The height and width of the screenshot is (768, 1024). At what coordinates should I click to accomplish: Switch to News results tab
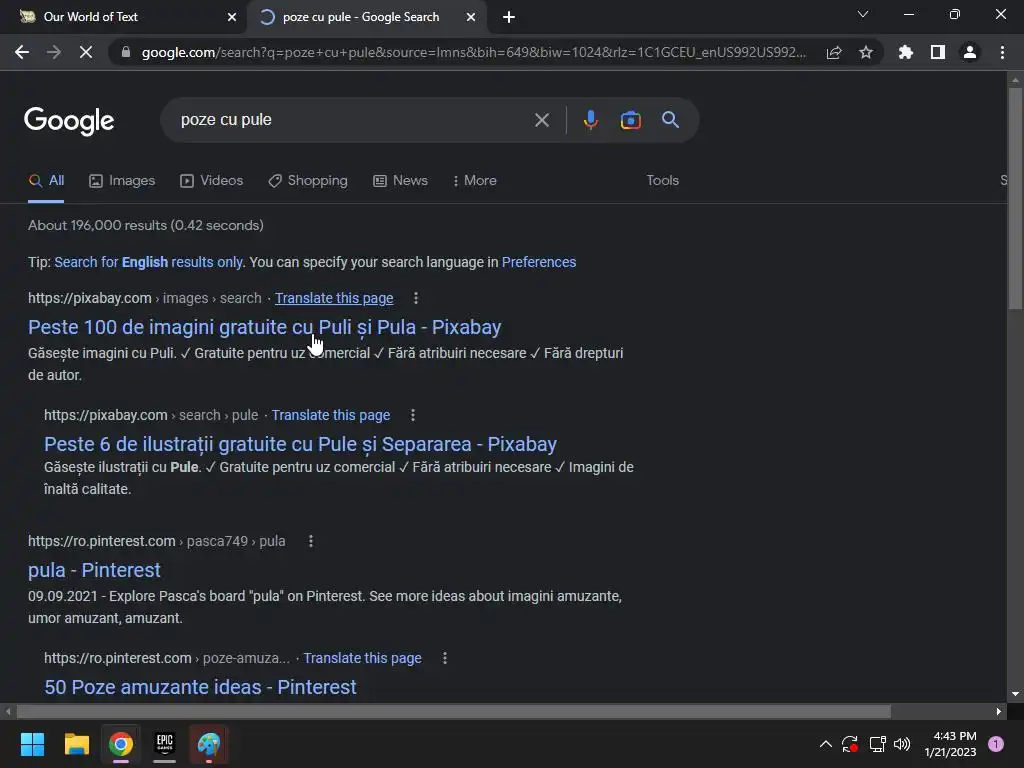click(x=400, y=181)
